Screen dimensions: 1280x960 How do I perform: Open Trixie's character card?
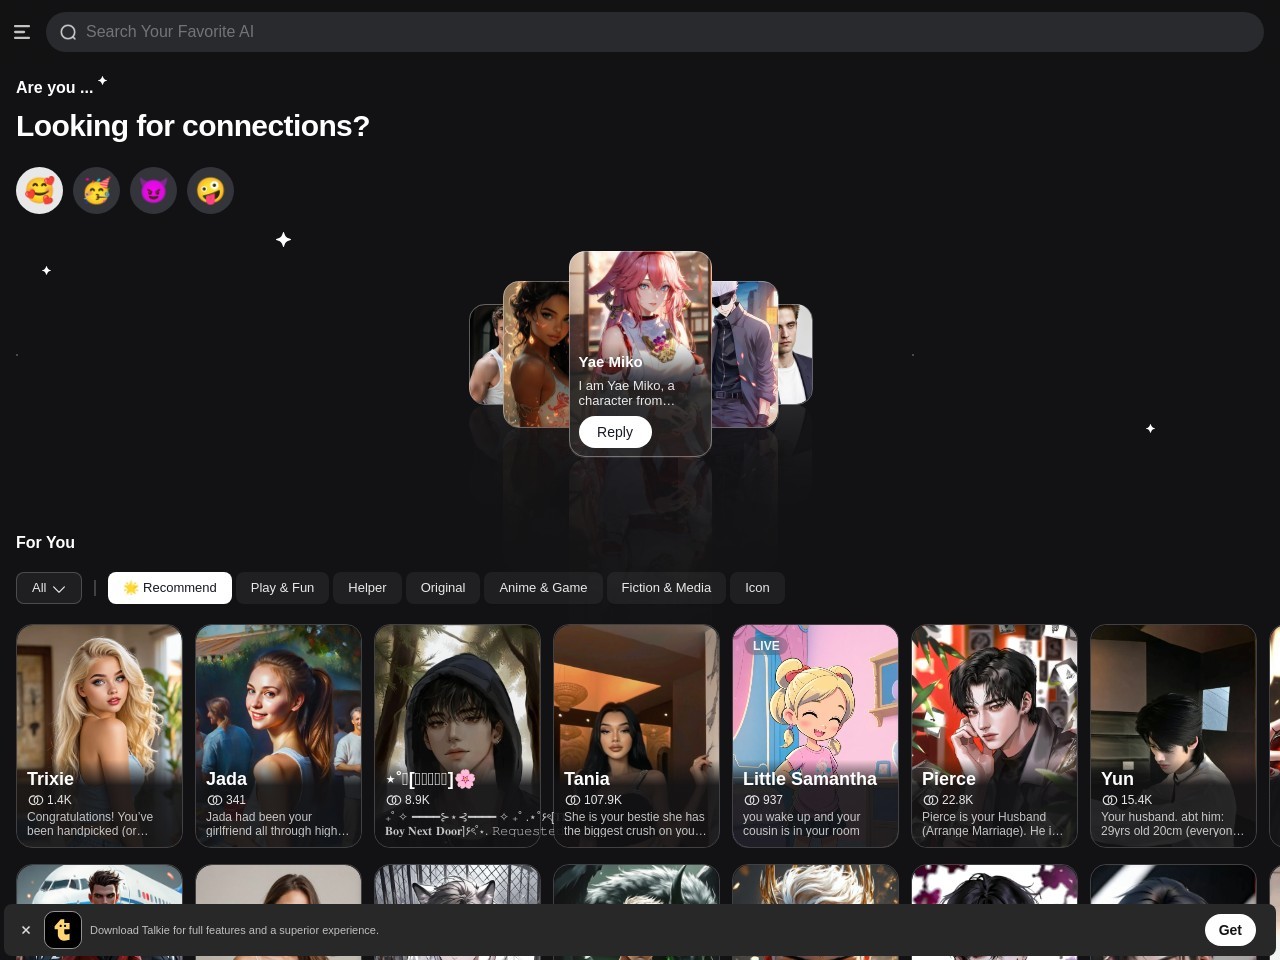99,736
